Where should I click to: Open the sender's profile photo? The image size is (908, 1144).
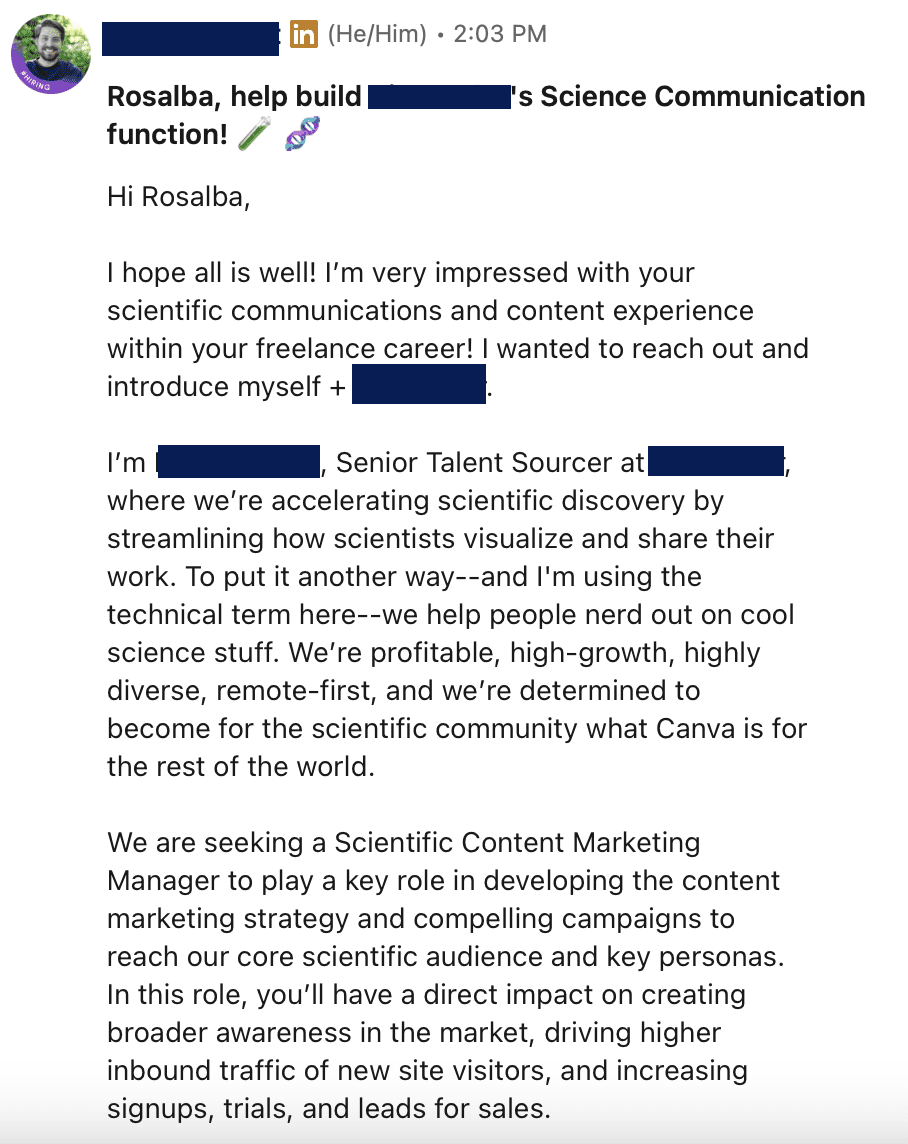pos(51,50)
